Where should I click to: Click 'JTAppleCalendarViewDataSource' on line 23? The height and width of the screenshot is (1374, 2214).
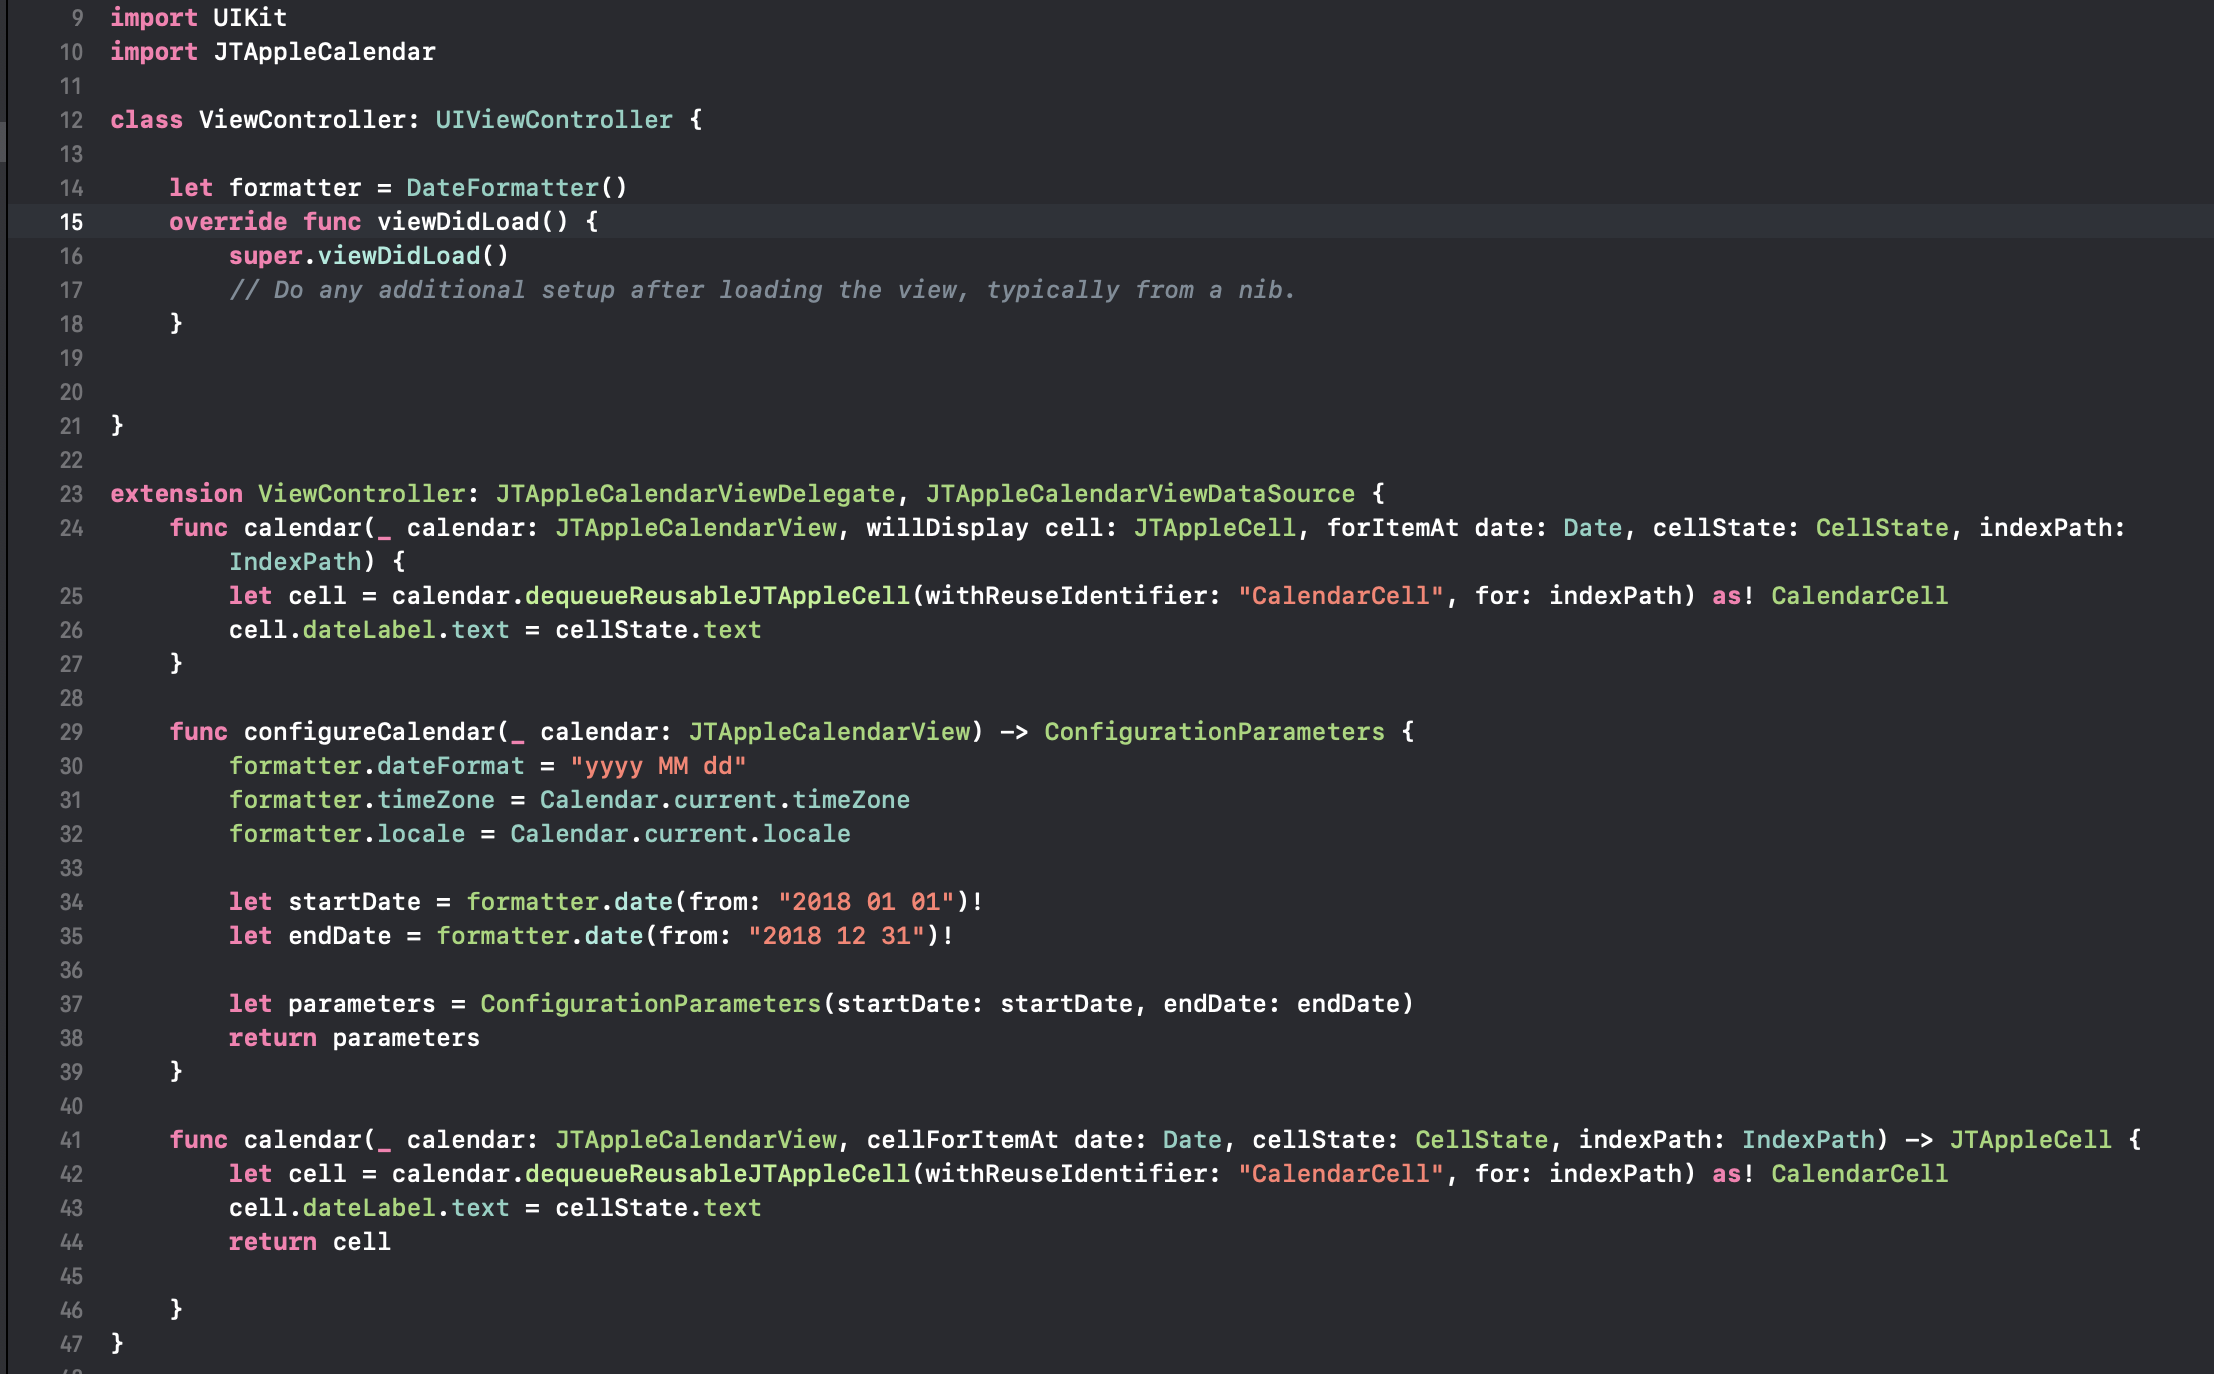[1140, 494]
